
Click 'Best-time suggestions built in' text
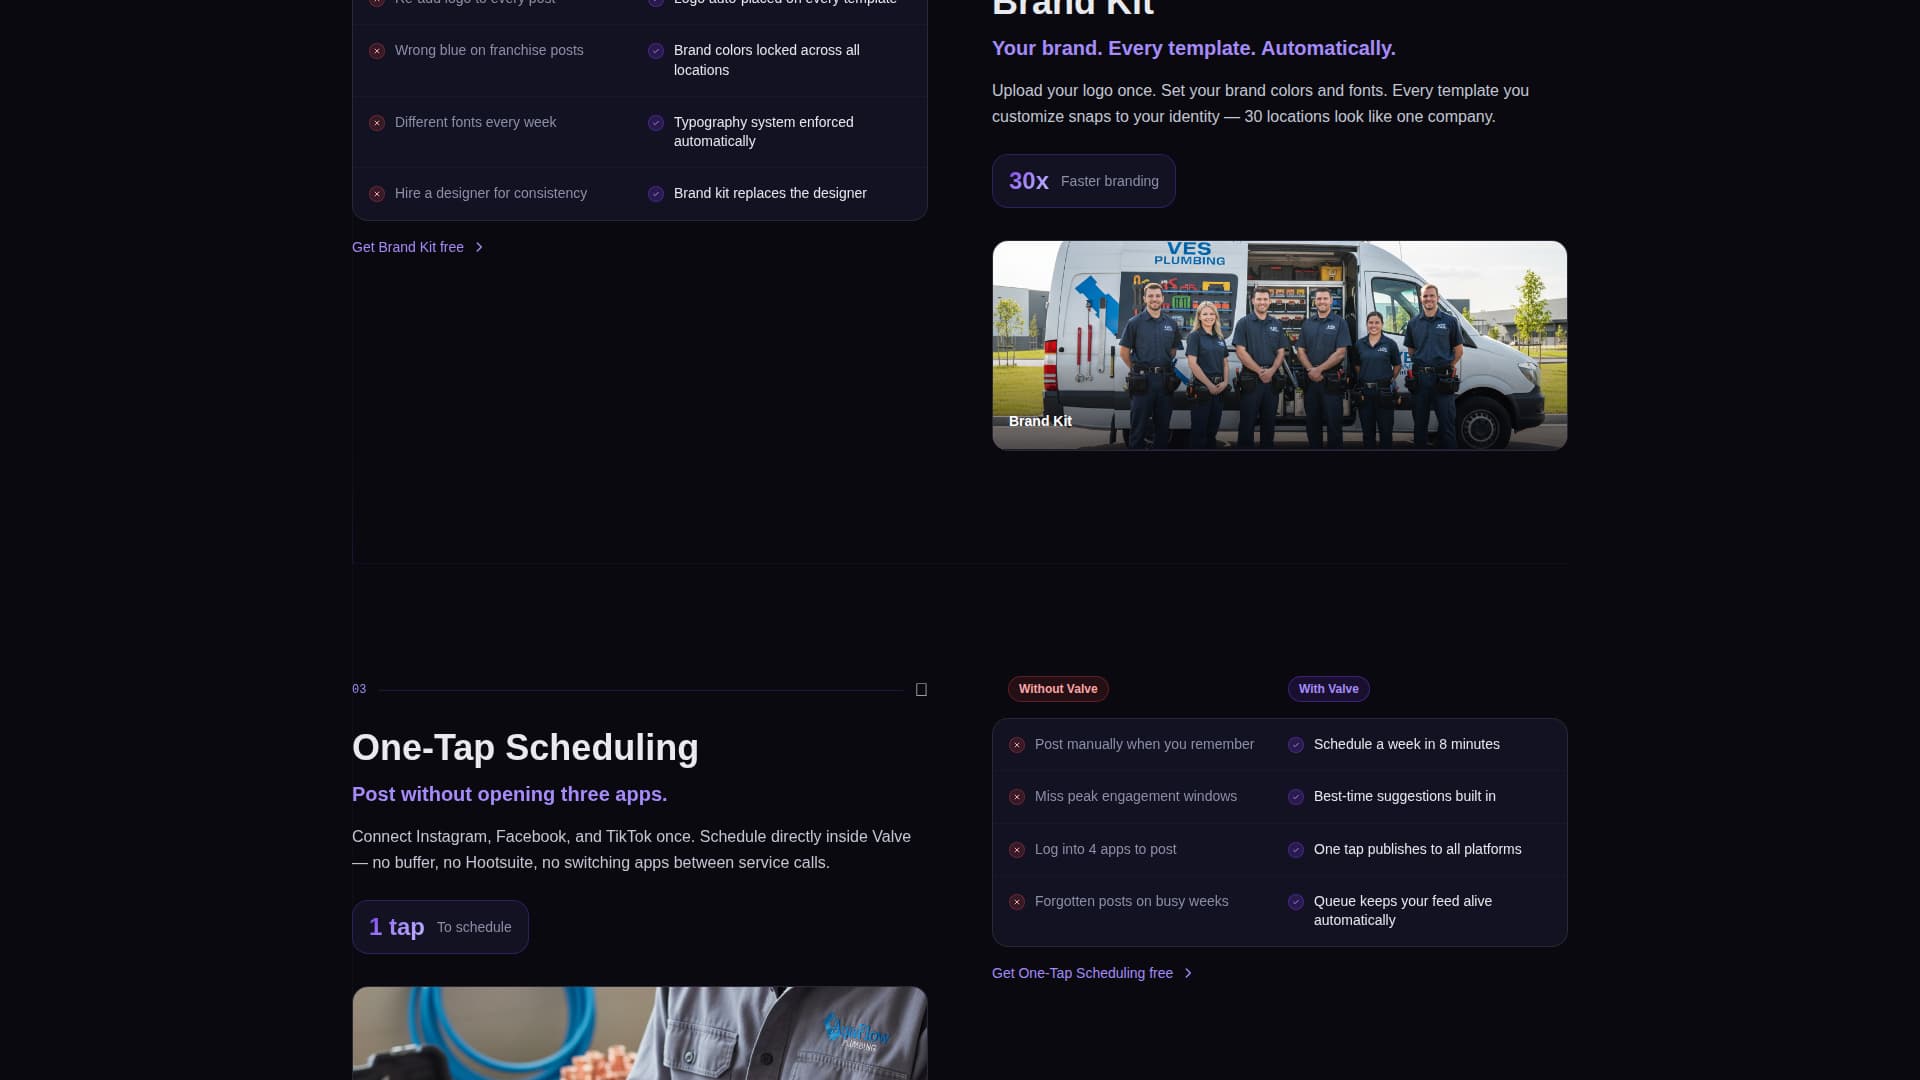pos(1404,796)
